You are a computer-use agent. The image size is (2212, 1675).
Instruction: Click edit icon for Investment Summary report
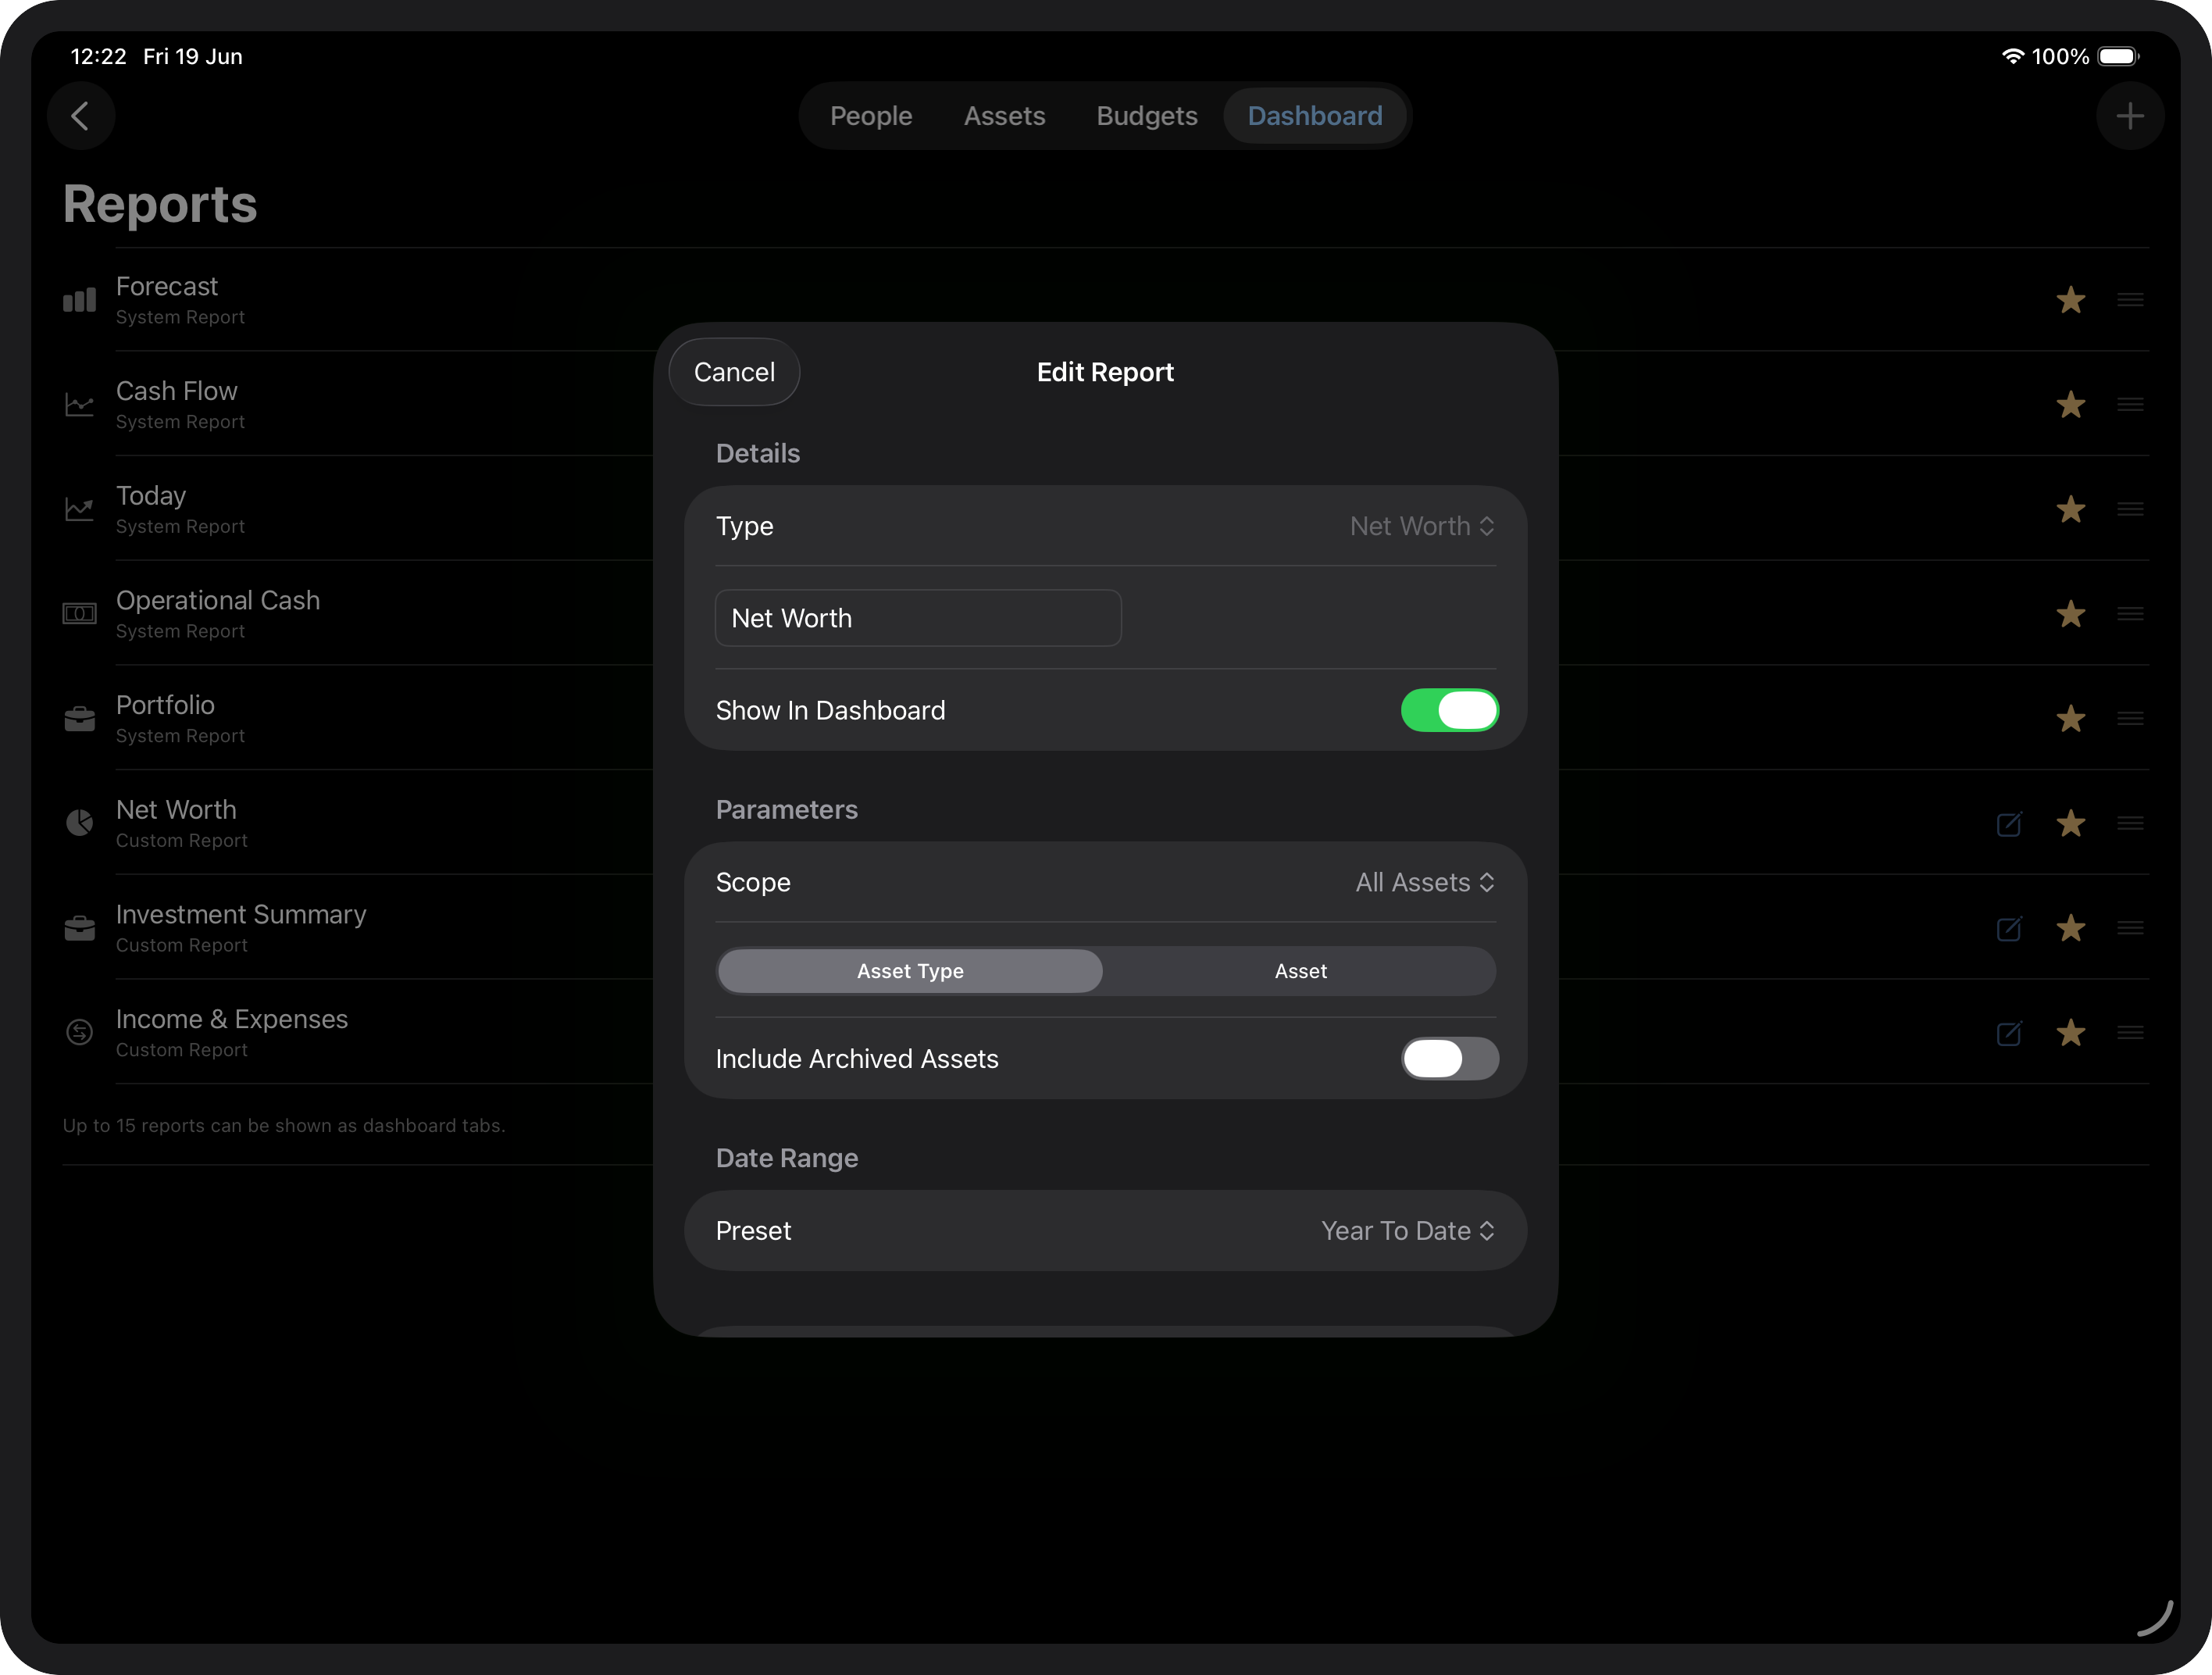coord(2008,928)
